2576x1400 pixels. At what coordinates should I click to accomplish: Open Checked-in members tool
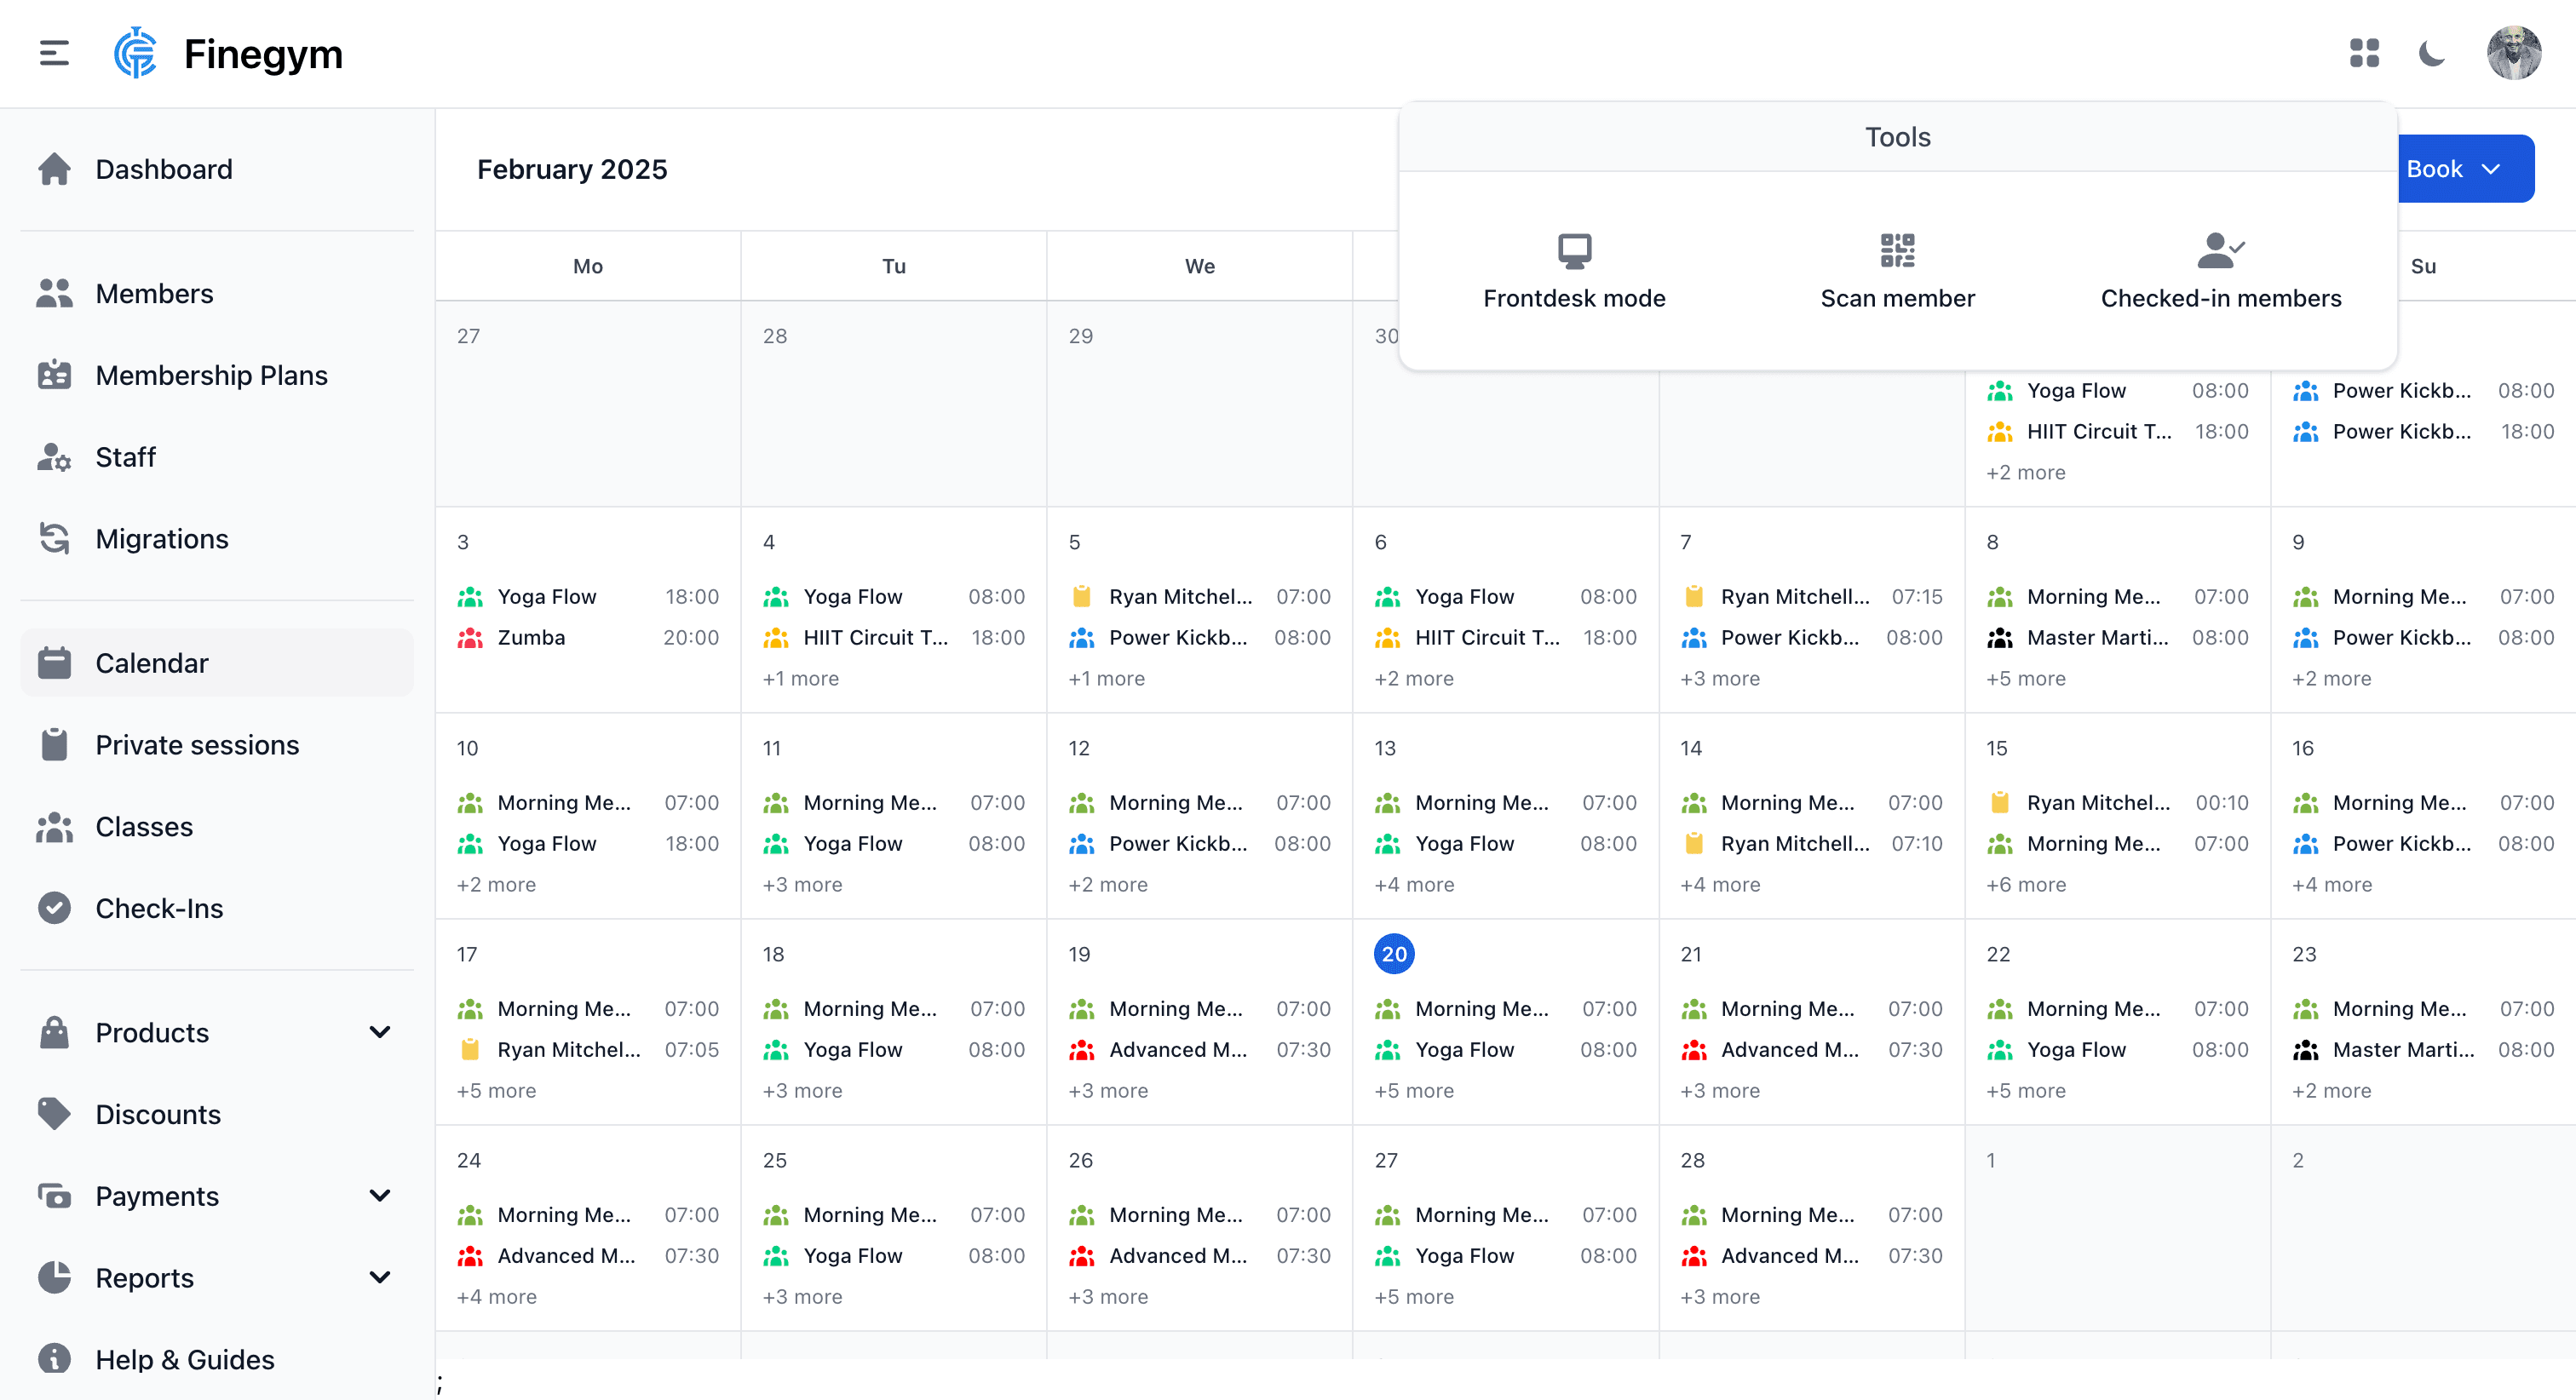[2220, 270]
